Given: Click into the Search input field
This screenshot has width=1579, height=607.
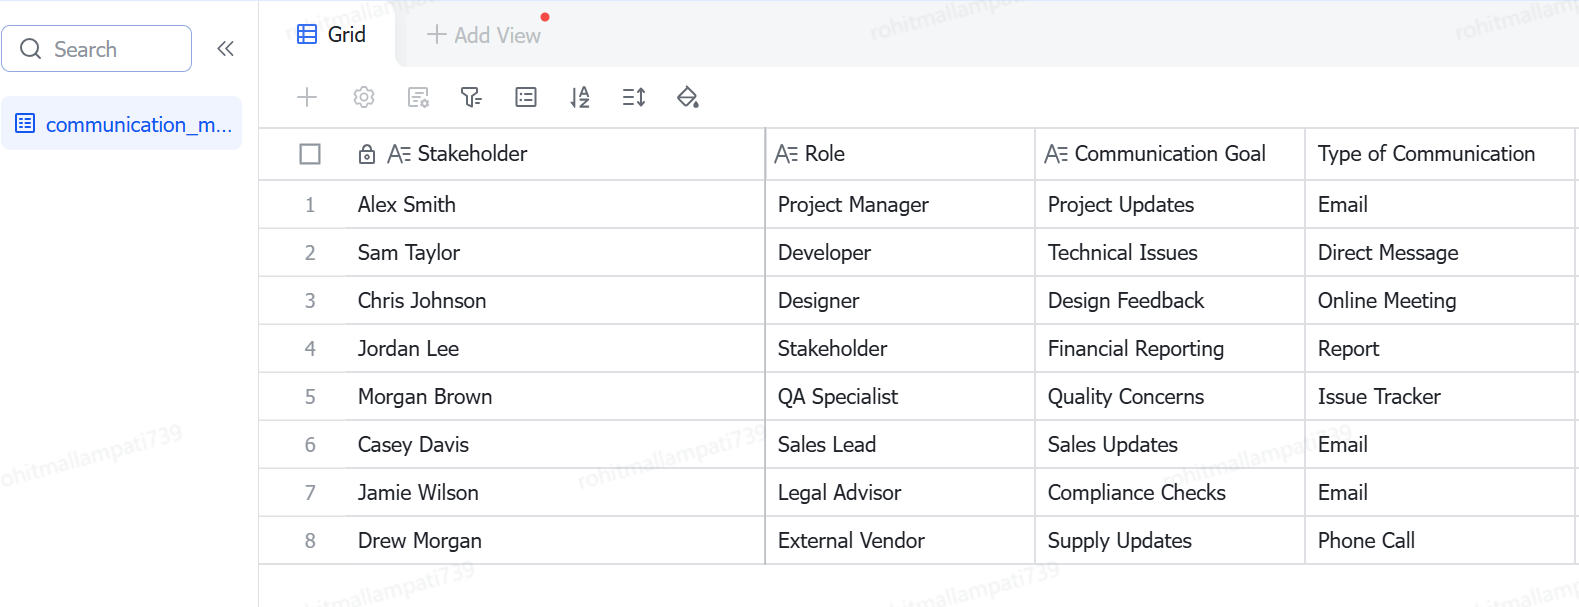Looking at the screenshot, I should [x=97, y=49].
